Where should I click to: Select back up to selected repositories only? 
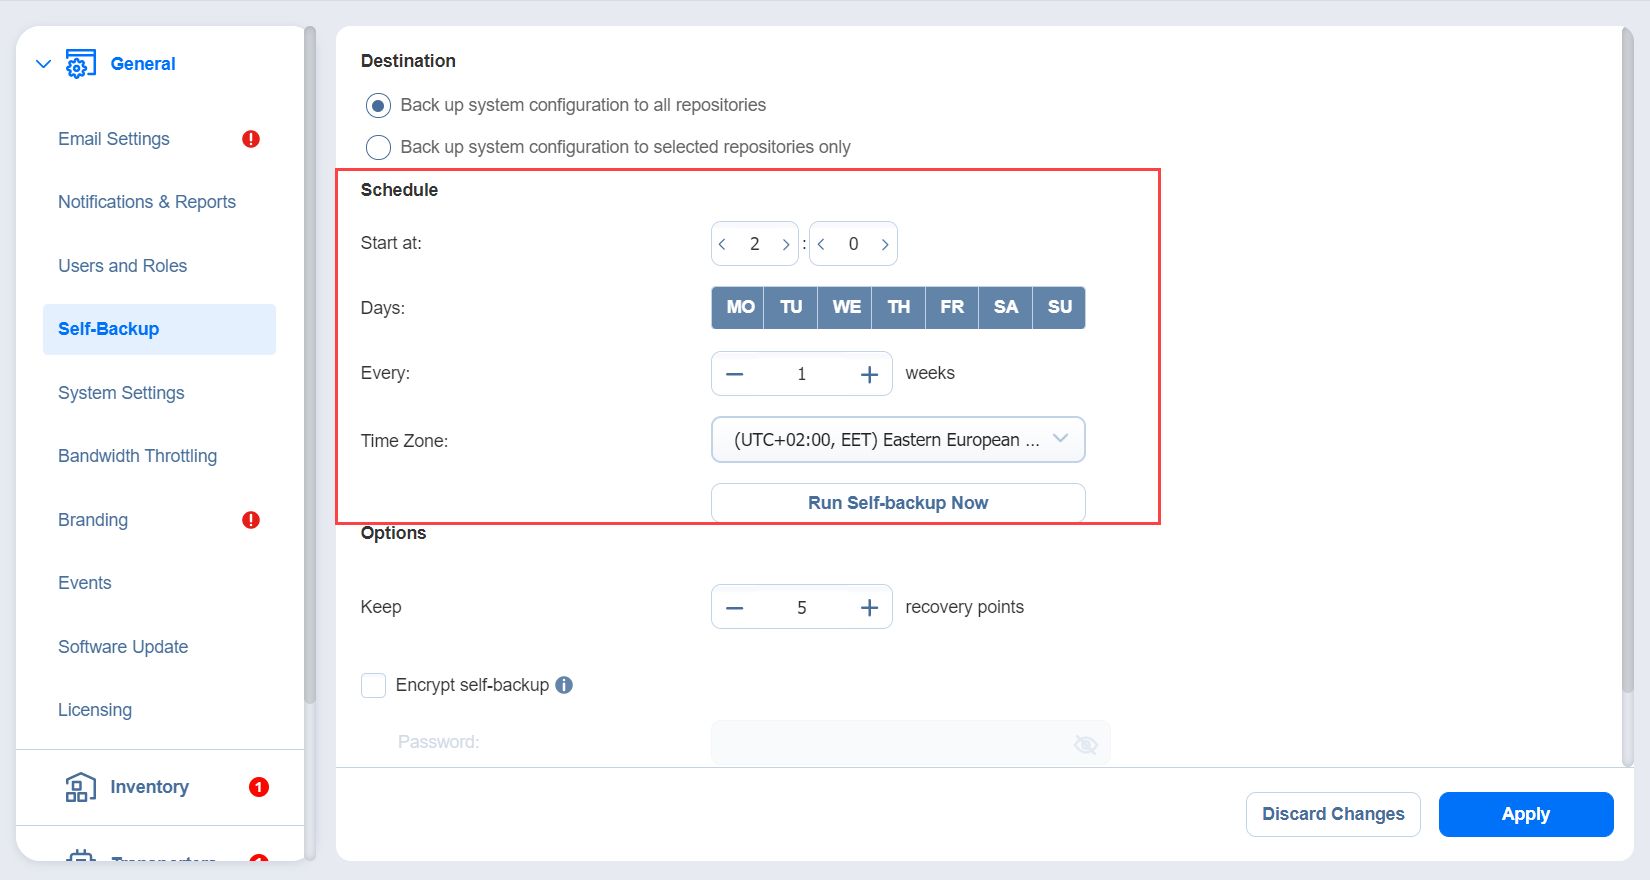(378, 147)
